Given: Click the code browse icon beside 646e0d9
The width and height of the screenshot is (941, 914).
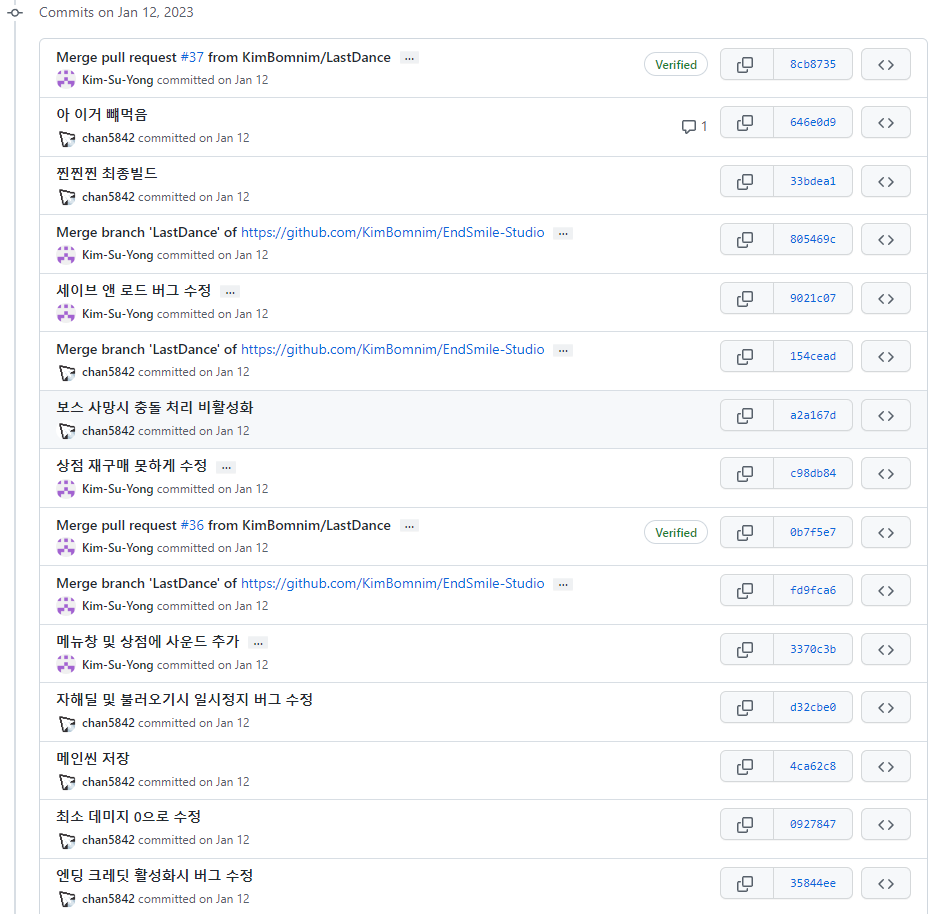Looking at the screenshot, I should (886, 122).
